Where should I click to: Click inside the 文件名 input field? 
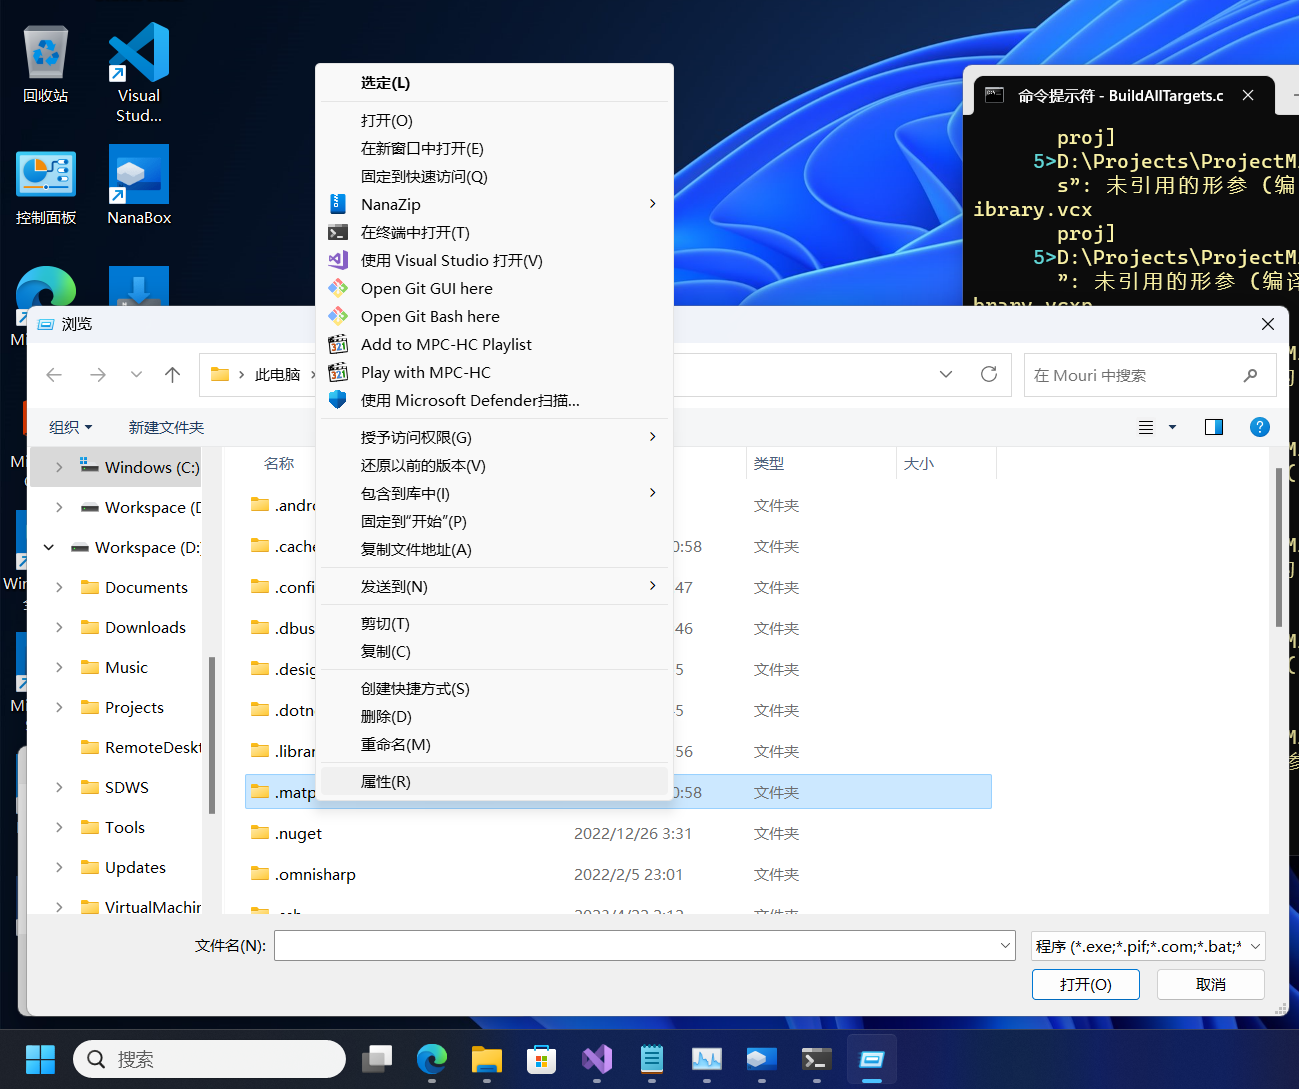click(x=640, y=945)
